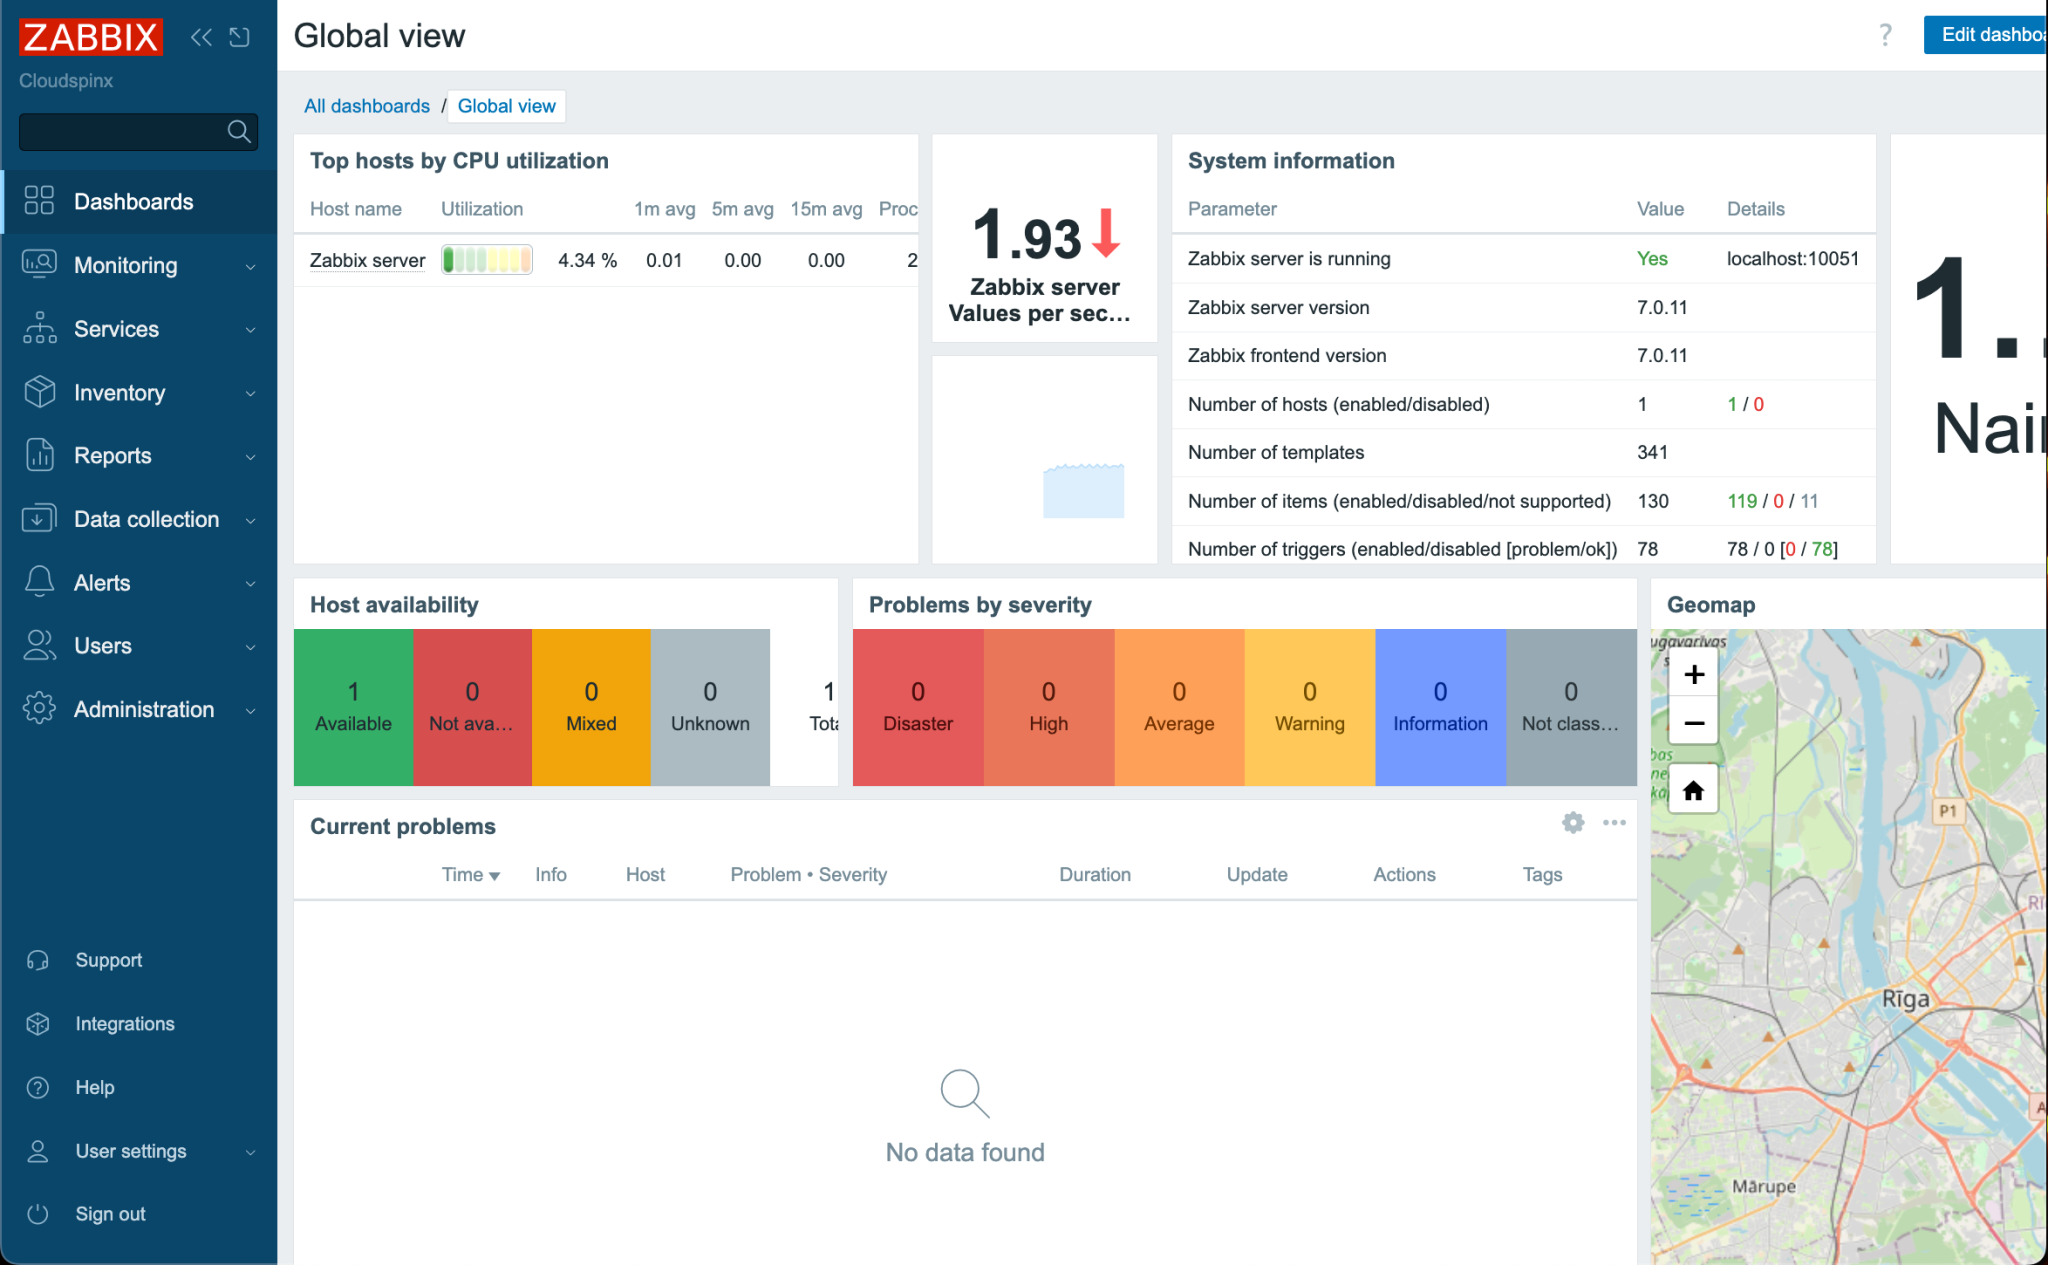
Task: Click the Users sidebar icon
Action: coord(38,645)
